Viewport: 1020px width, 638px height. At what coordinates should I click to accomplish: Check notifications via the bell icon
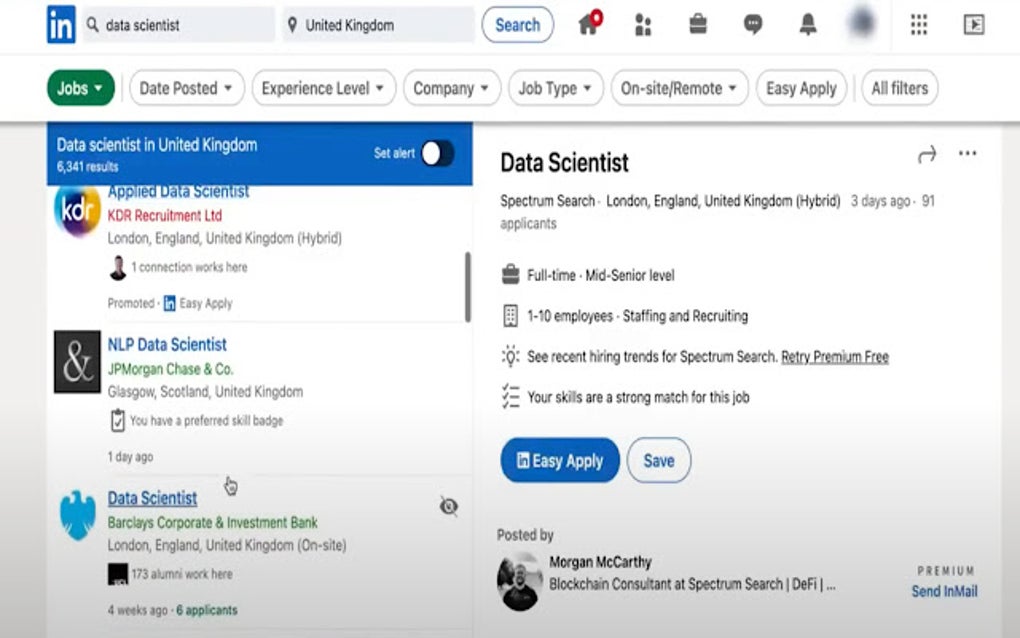click(807, 25)
